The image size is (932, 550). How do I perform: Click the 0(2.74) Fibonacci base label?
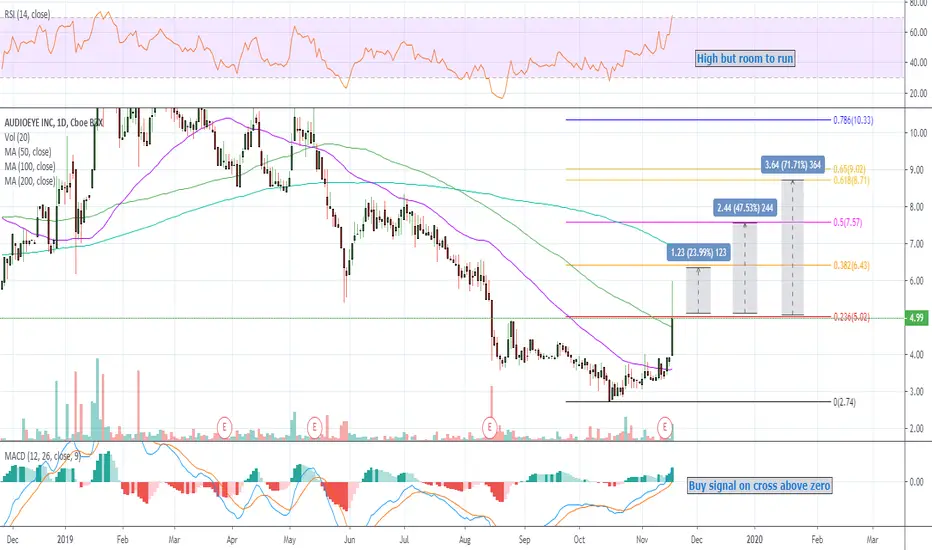[845, 402]
